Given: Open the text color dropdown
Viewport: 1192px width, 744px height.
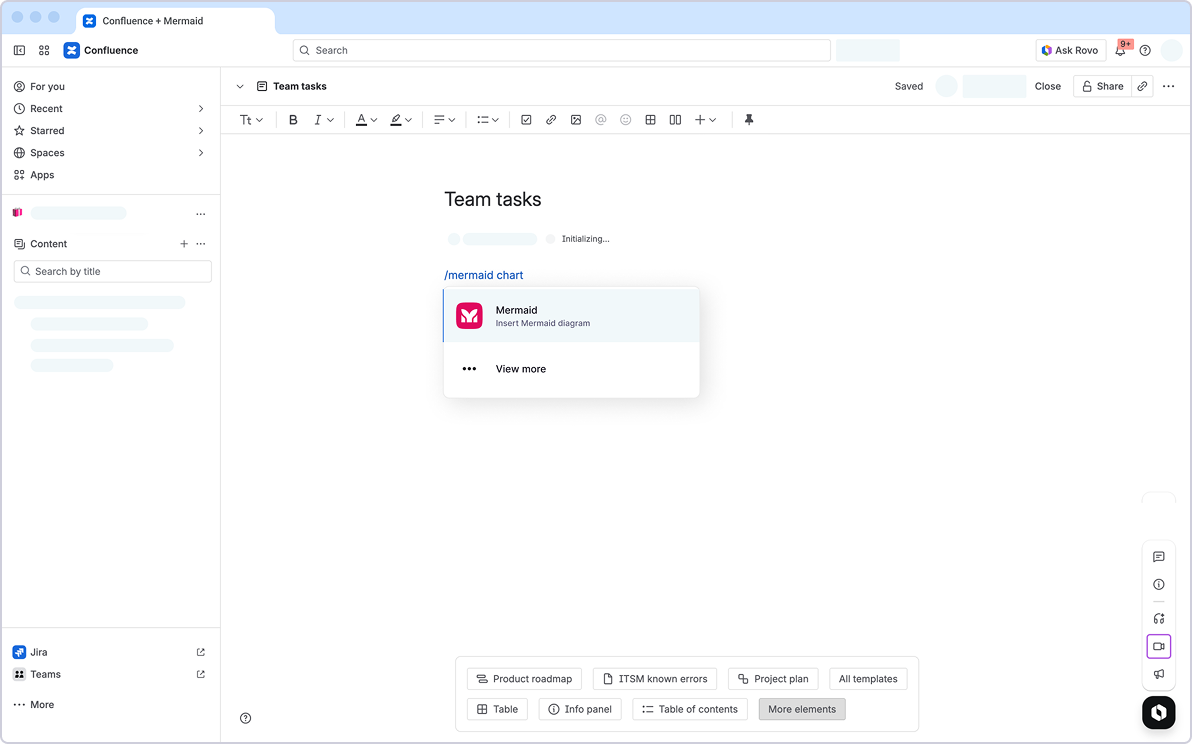Looking at the screenshot, I should pos(366,120).
